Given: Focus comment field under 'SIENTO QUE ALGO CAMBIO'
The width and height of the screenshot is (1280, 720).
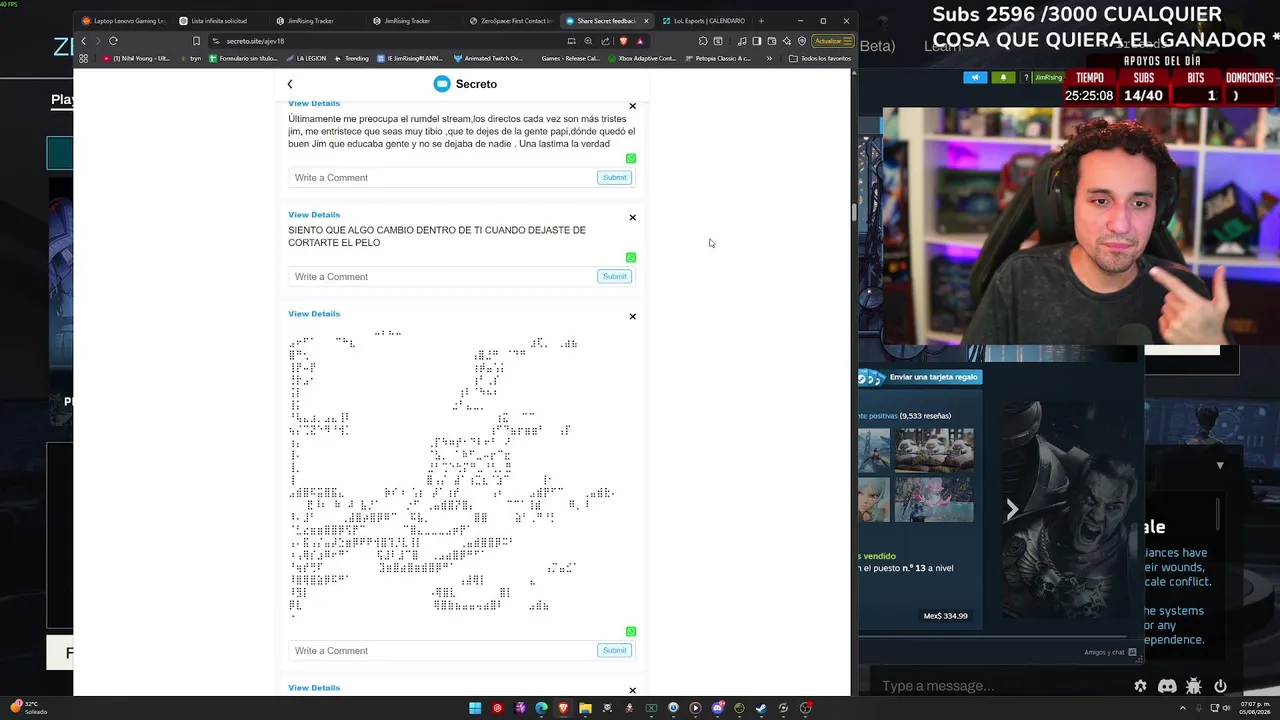Looking at the screenshot, I should [x=442, y=277].
